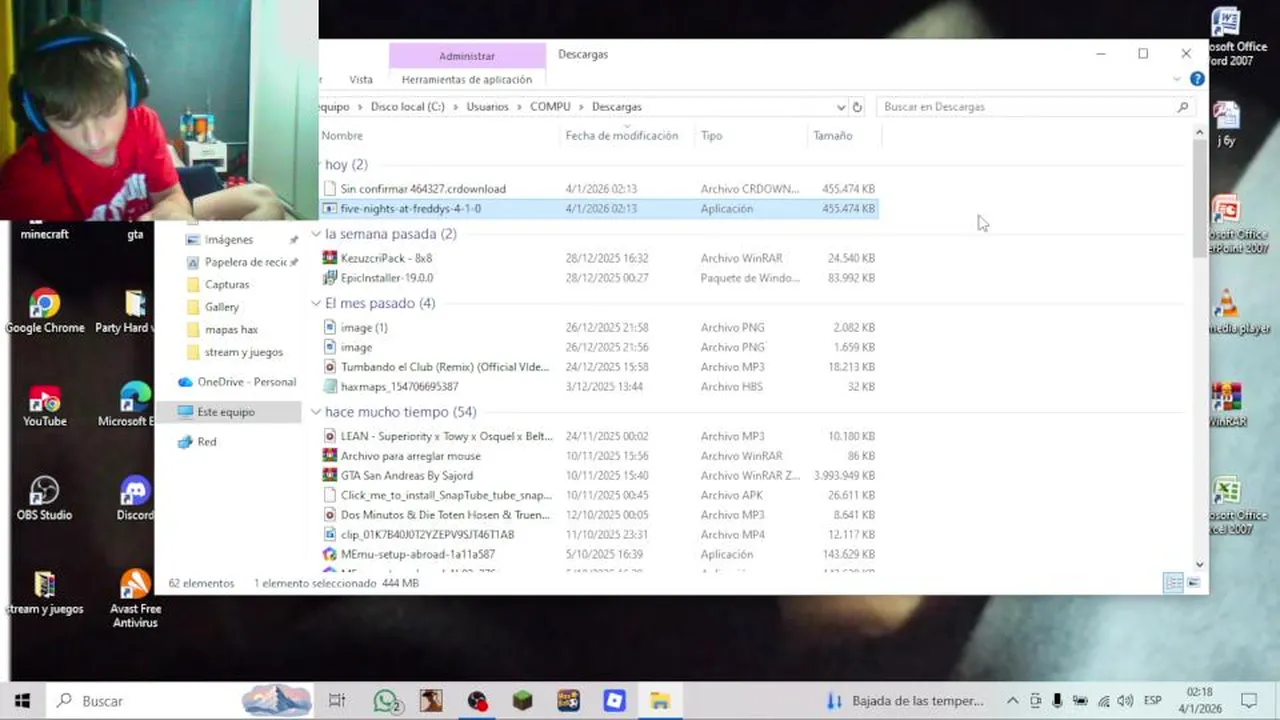The image size is (1280, 720).
Task: Open Herramientas de aplicación tab
Action: click(467, 79)
